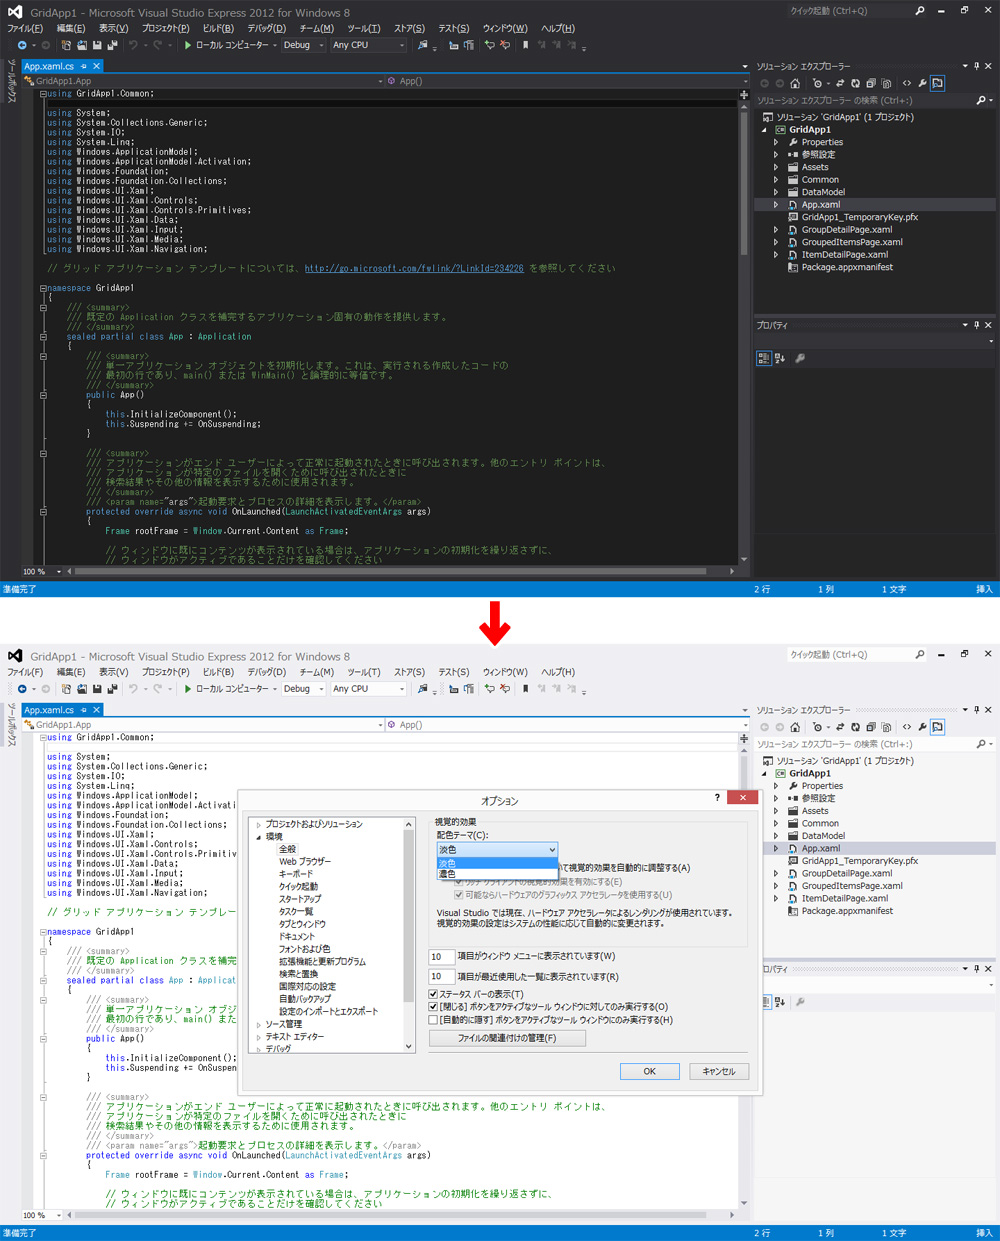Viewport: 1000px width, 1241px height.
Task: Click Comment Selection icon in dark-theme toolbar
Action: point(489,45)
